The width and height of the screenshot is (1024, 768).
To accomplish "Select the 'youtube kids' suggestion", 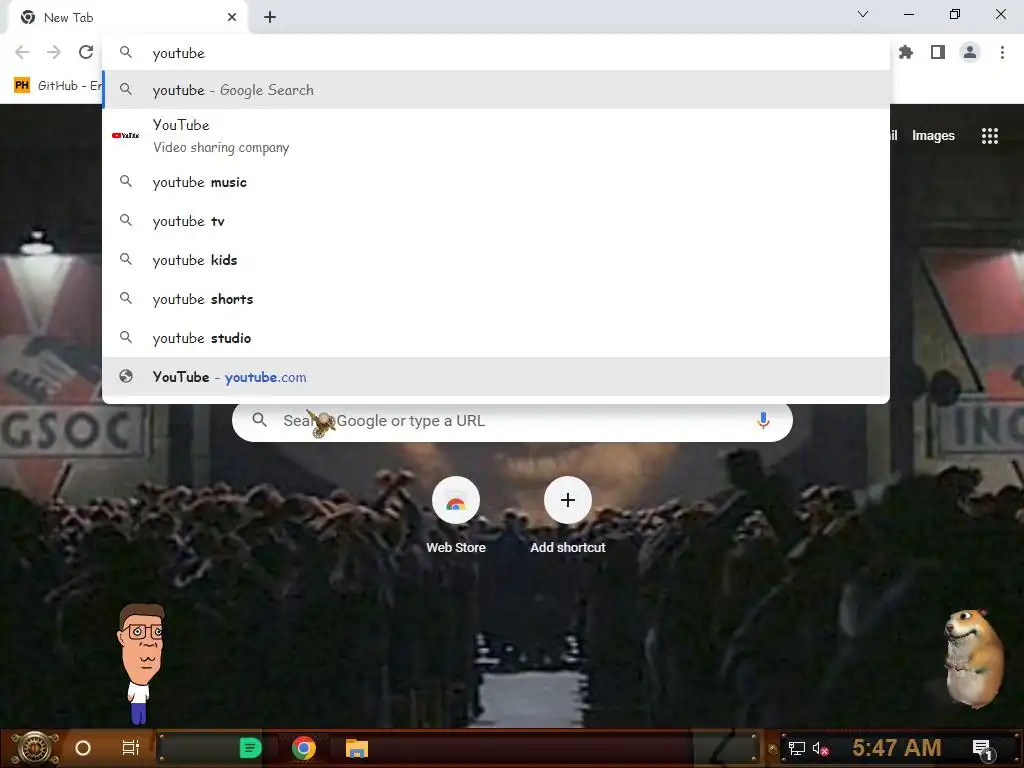I will tap(496, 260).
